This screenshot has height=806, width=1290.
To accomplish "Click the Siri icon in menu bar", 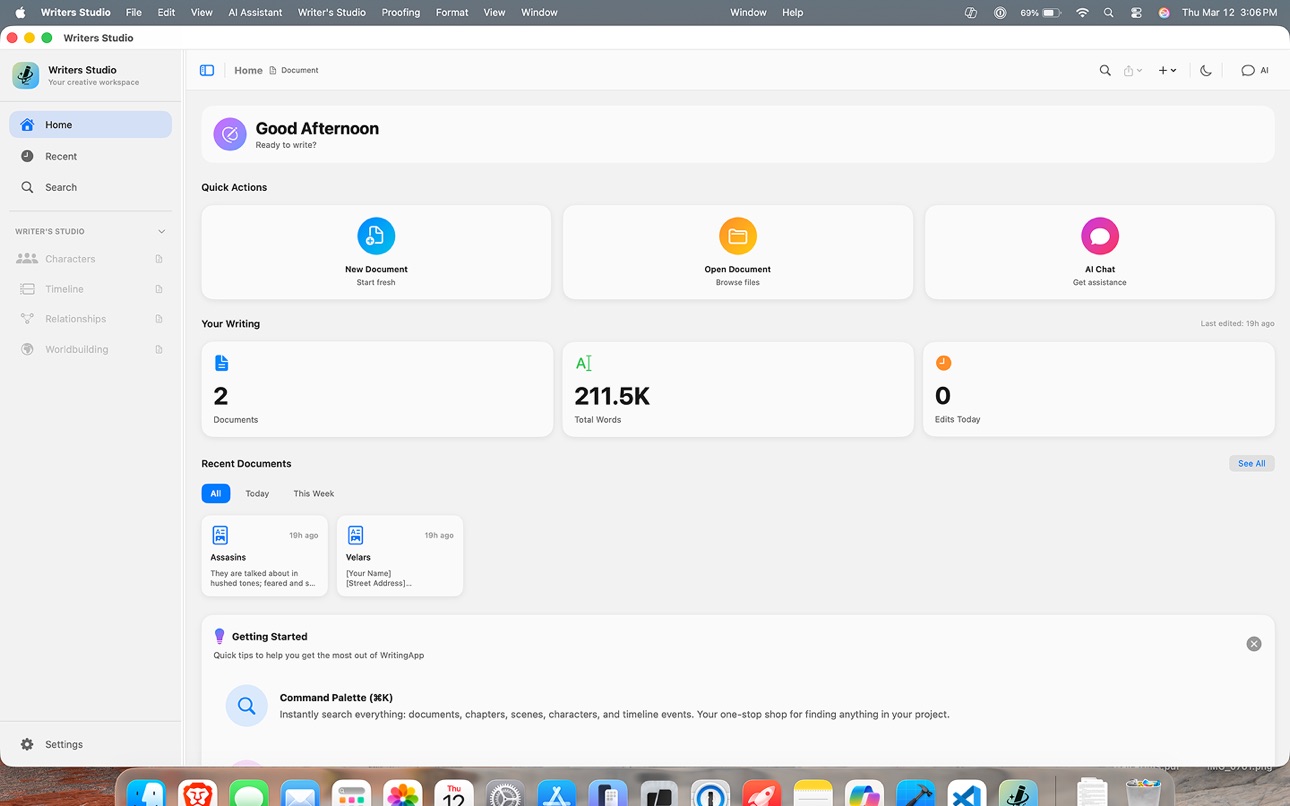I will (1164, 12).
